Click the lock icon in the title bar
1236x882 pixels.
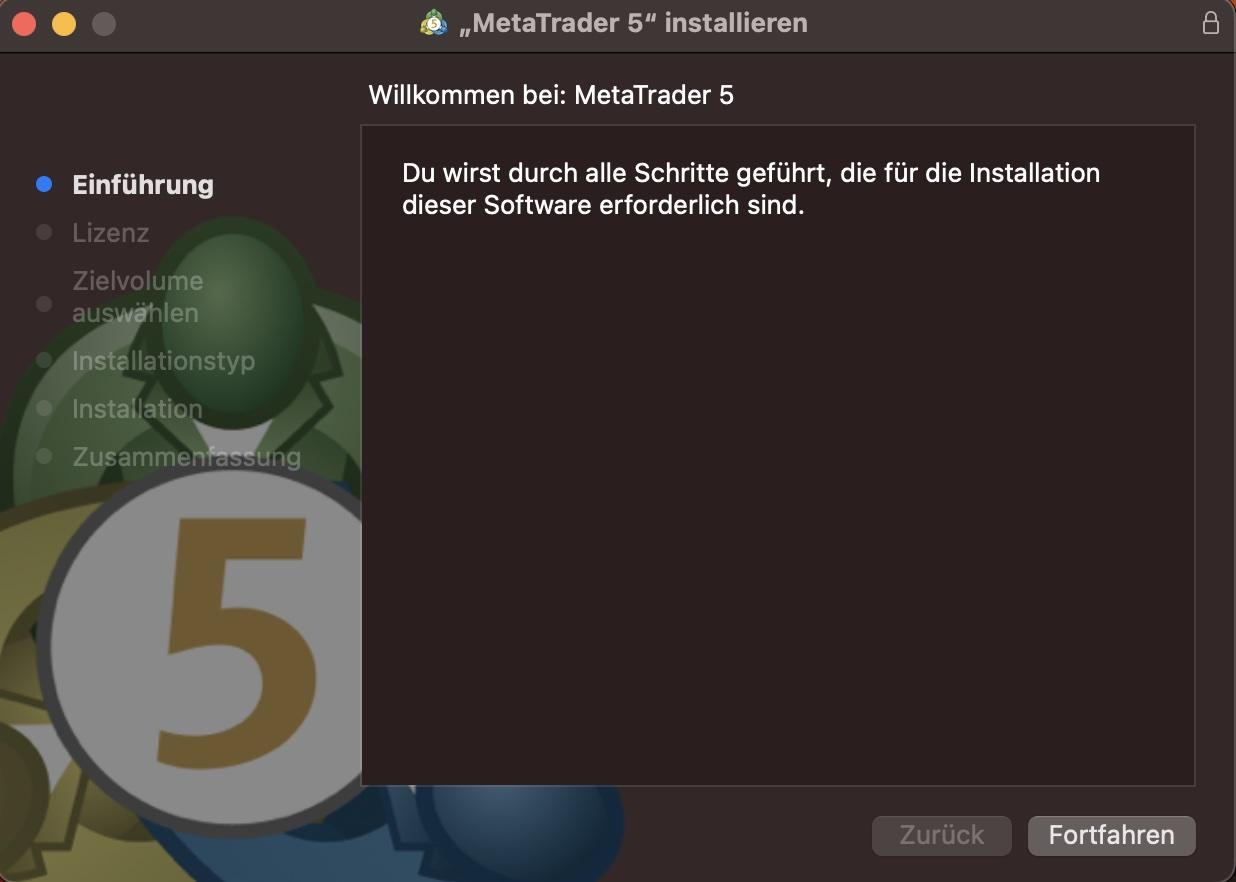click(1211, 22)
